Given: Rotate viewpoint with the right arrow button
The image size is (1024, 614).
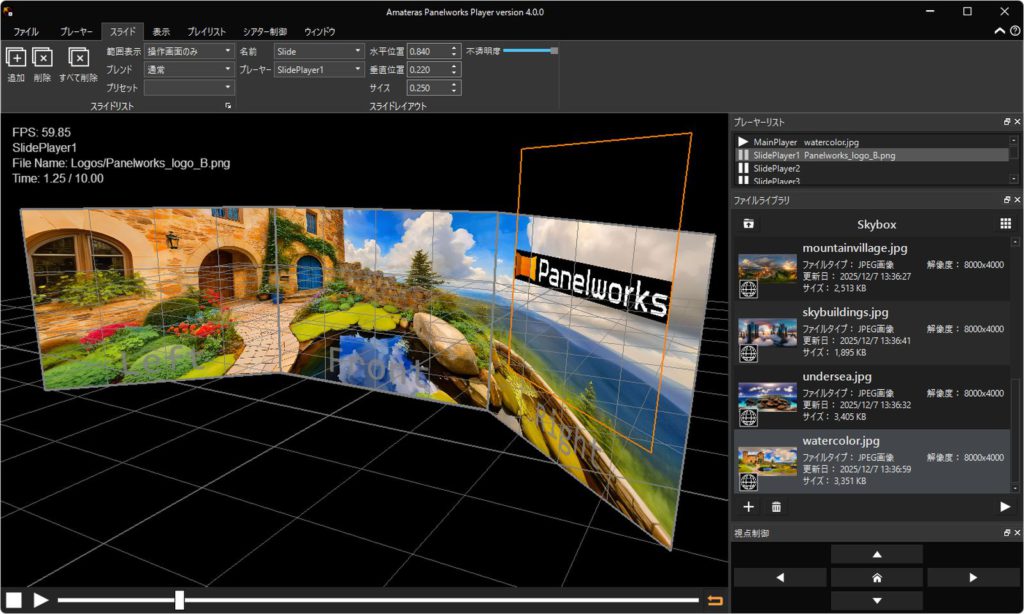Looking at the screenshot, I should tap(973, 577).
